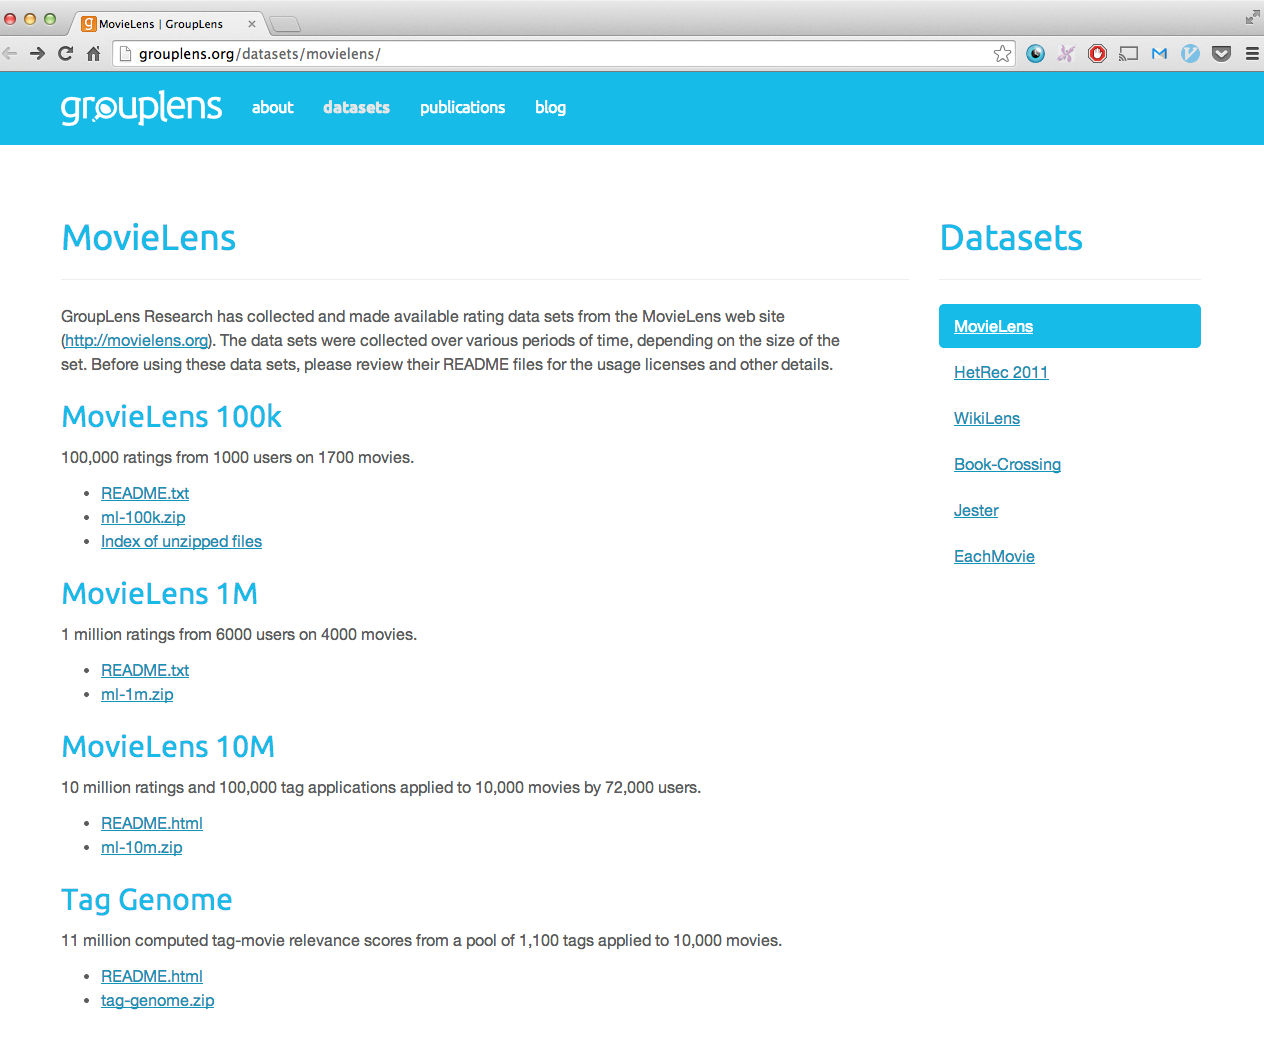The image size is (1264, 1050).
Task: Click the MovieLens 100k heading
Action: coord(172,416)
